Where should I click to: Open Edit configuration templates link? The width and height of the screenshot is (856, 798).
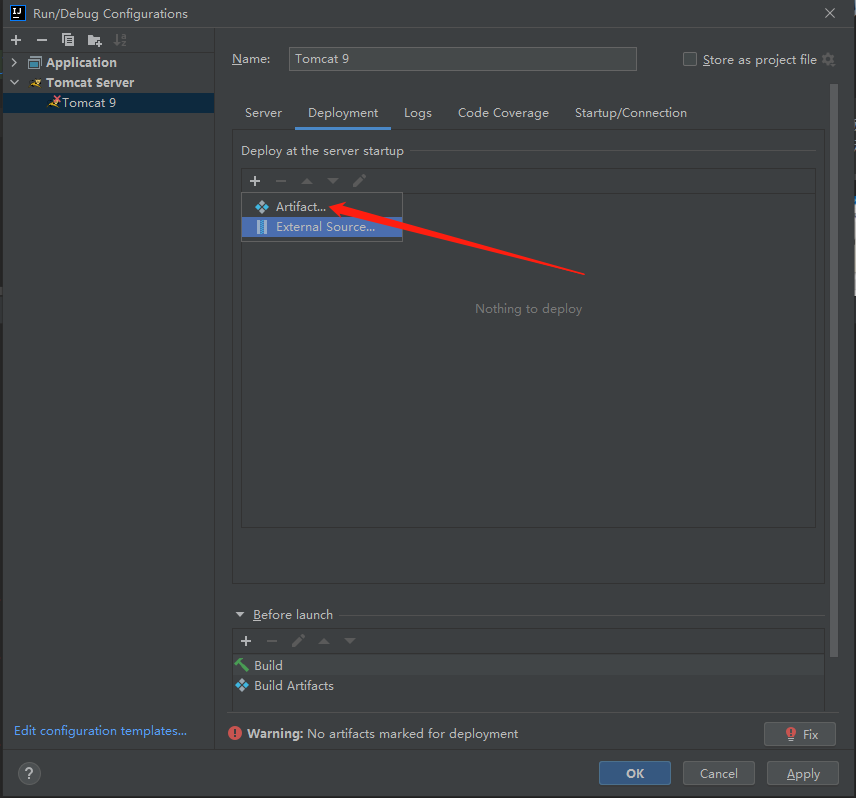(x=100, y=731)
